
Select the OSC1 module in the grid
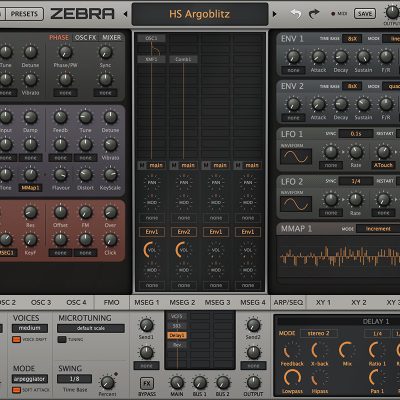pos(151,38)
